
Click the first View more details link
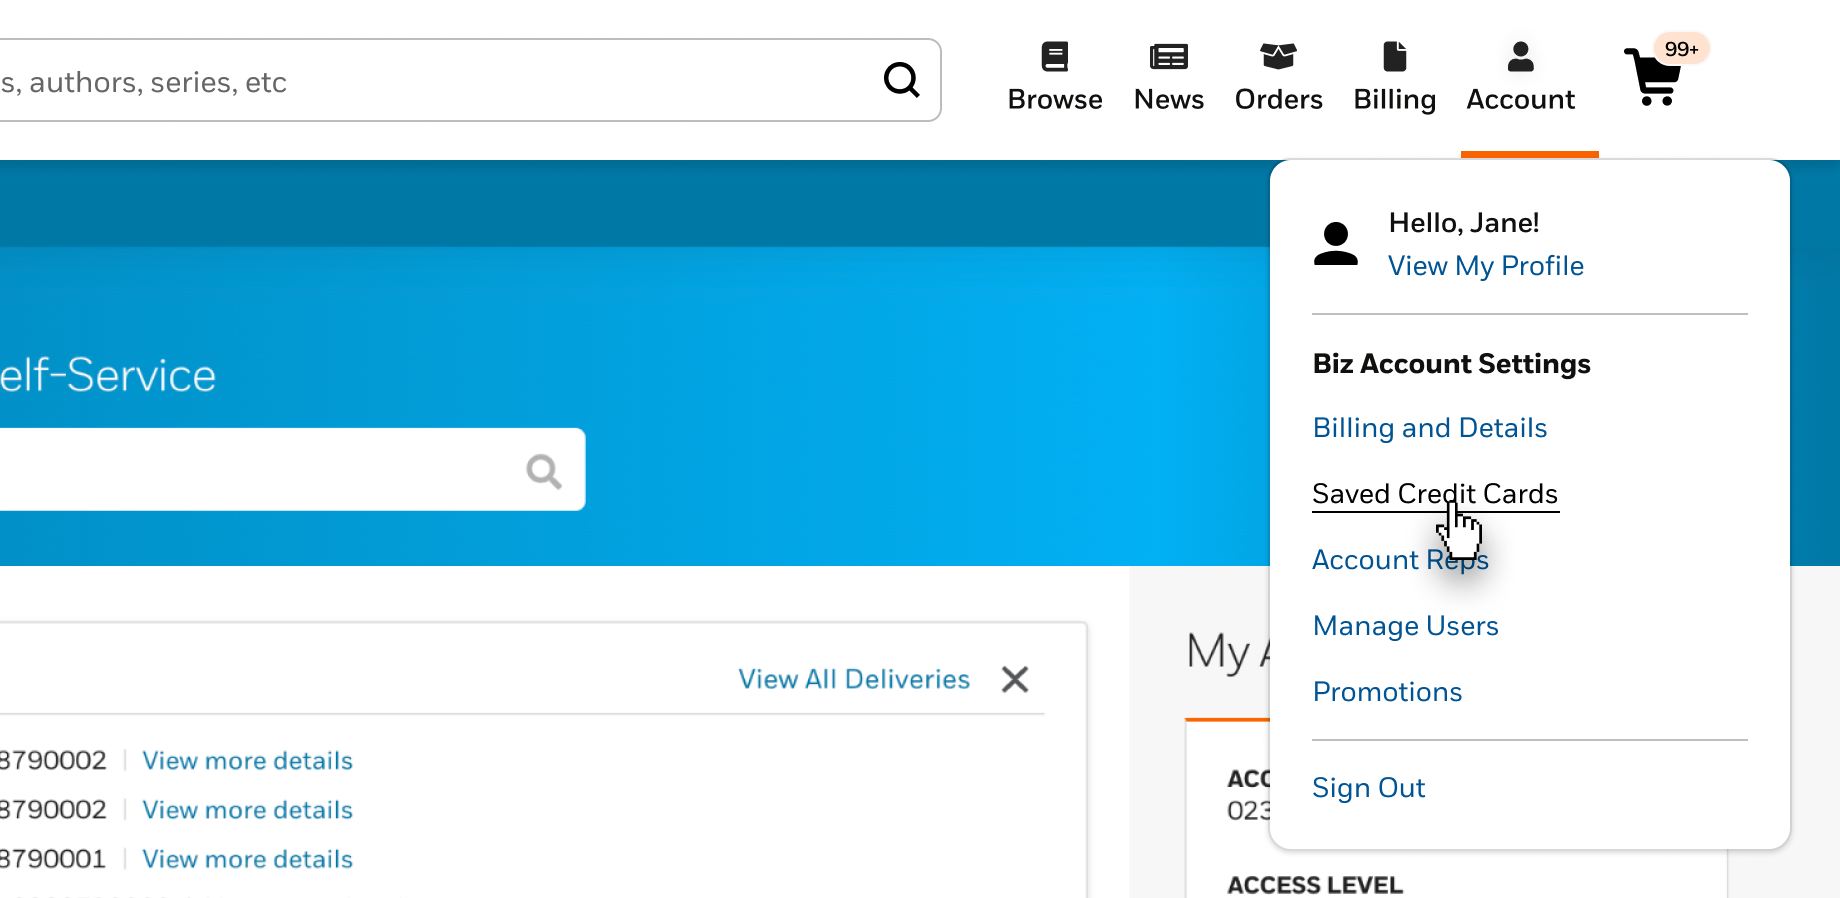point(247,761)
